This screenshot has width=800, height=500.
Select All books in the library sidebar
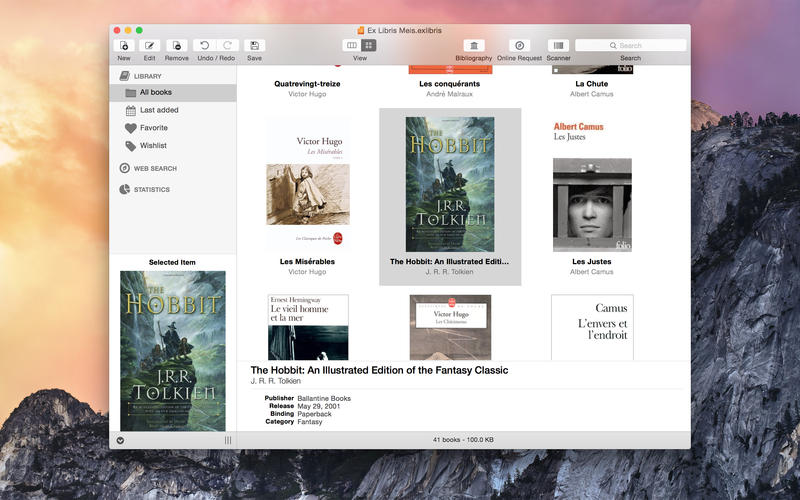click(x=158, y=92)
